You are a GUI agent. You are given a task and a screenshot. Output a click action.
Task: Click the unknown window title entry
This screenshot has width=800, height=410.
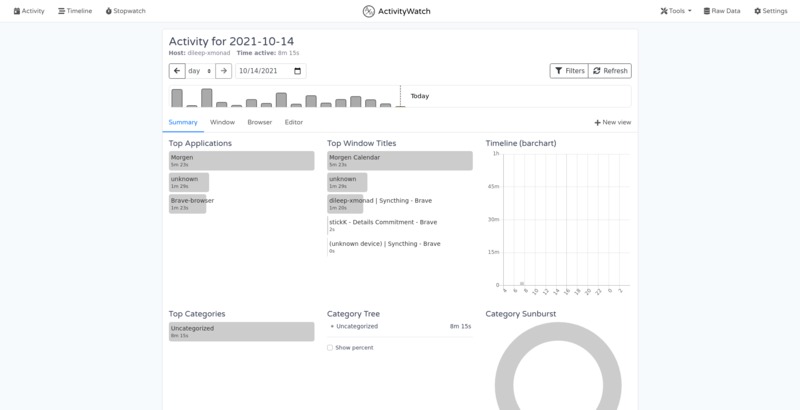click(x=347, y=182)
